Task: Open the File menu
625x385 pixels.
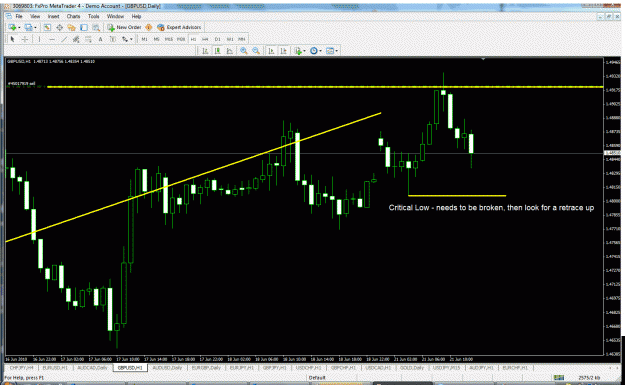Action: [19, 16]
